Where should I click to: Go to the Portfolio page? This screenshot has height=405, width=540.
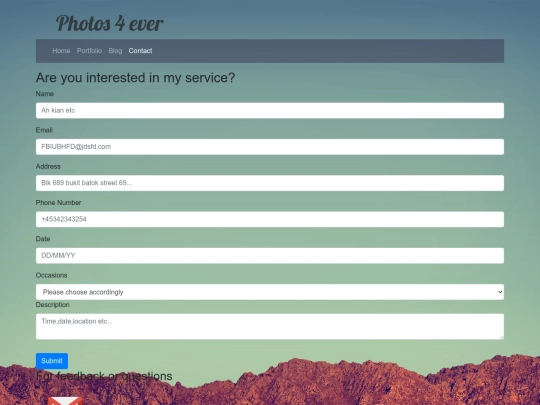[x=89, y=51]
